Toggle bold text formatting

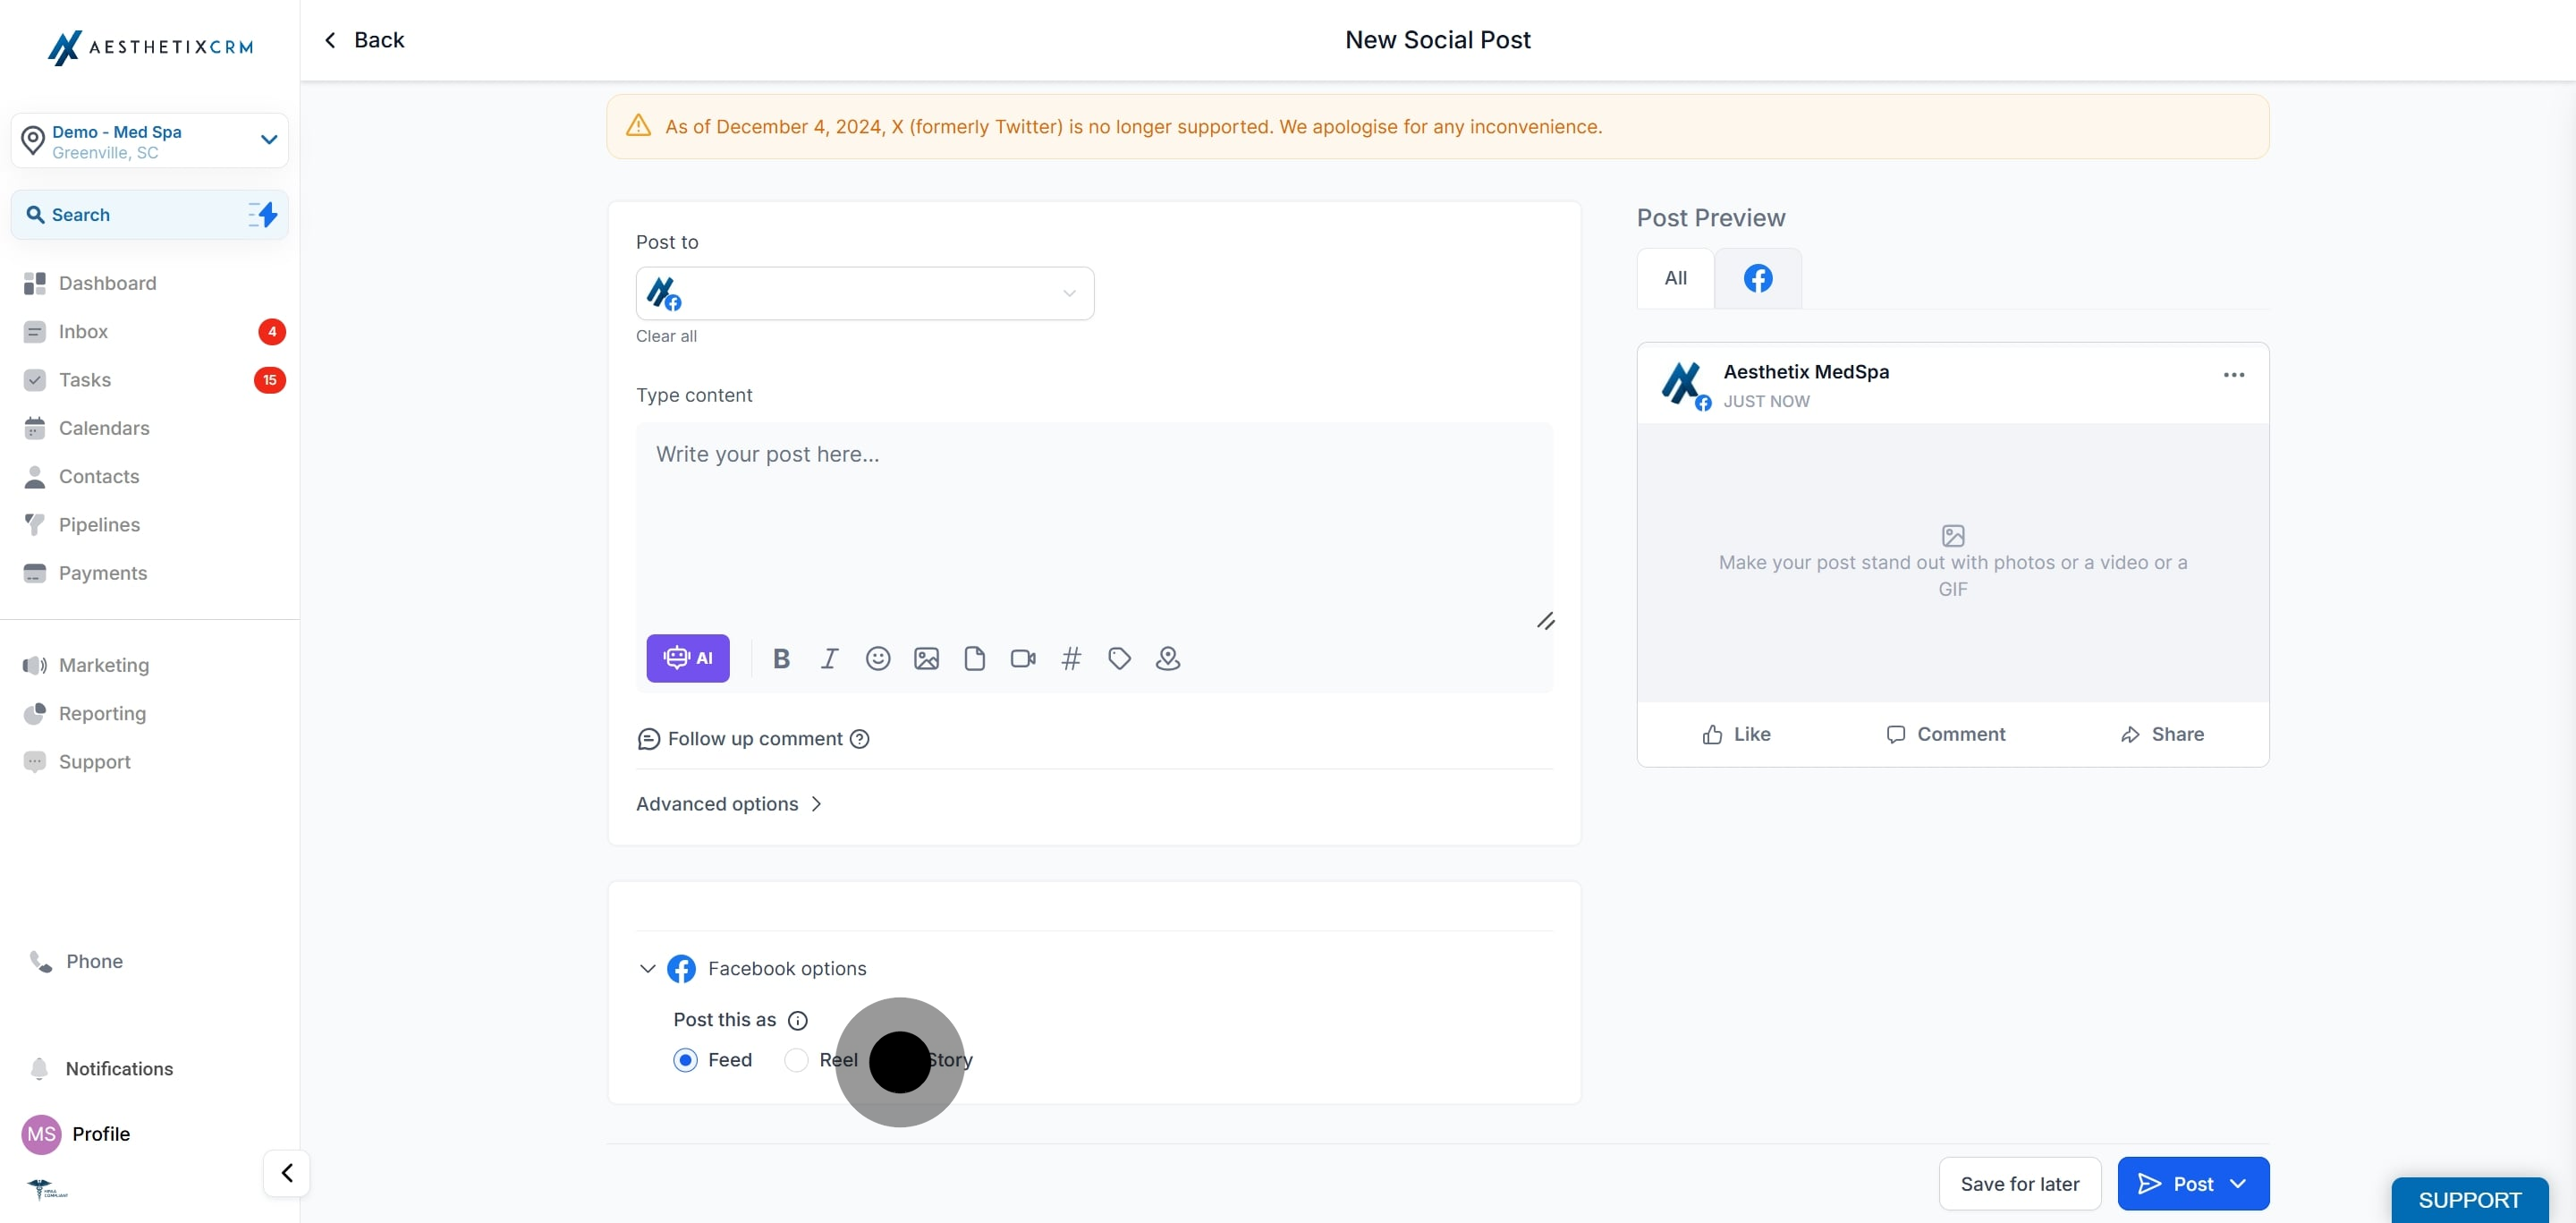point(781,658)
